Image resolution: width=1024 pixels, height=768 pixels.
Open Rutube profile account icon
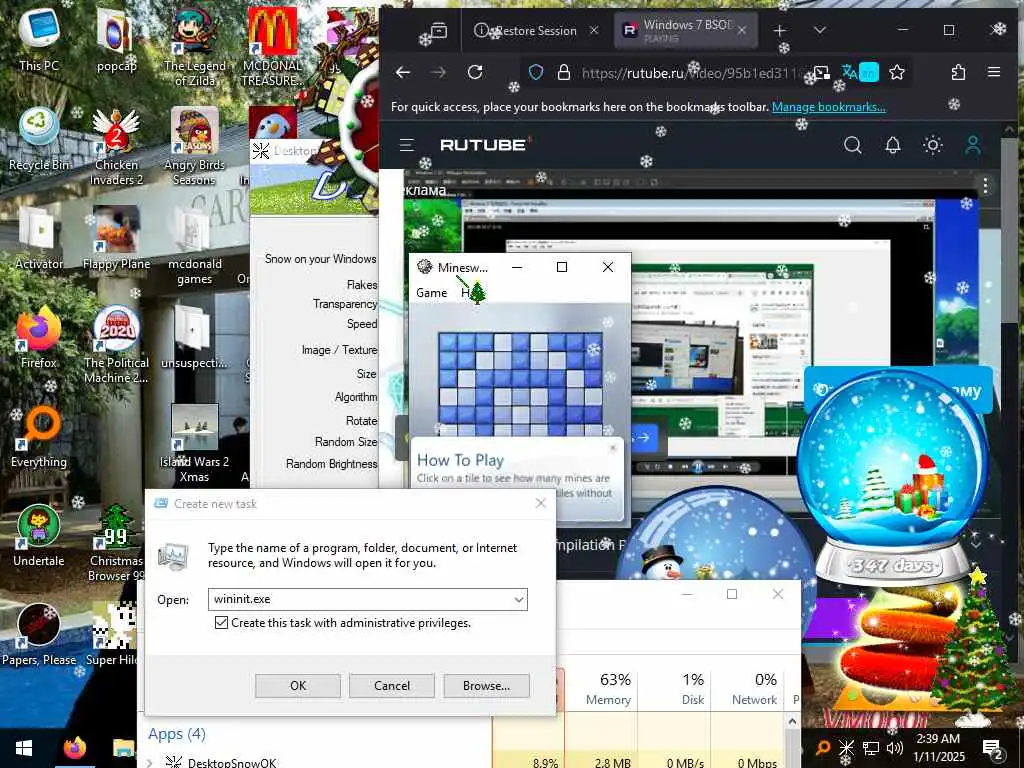[973, 144]
